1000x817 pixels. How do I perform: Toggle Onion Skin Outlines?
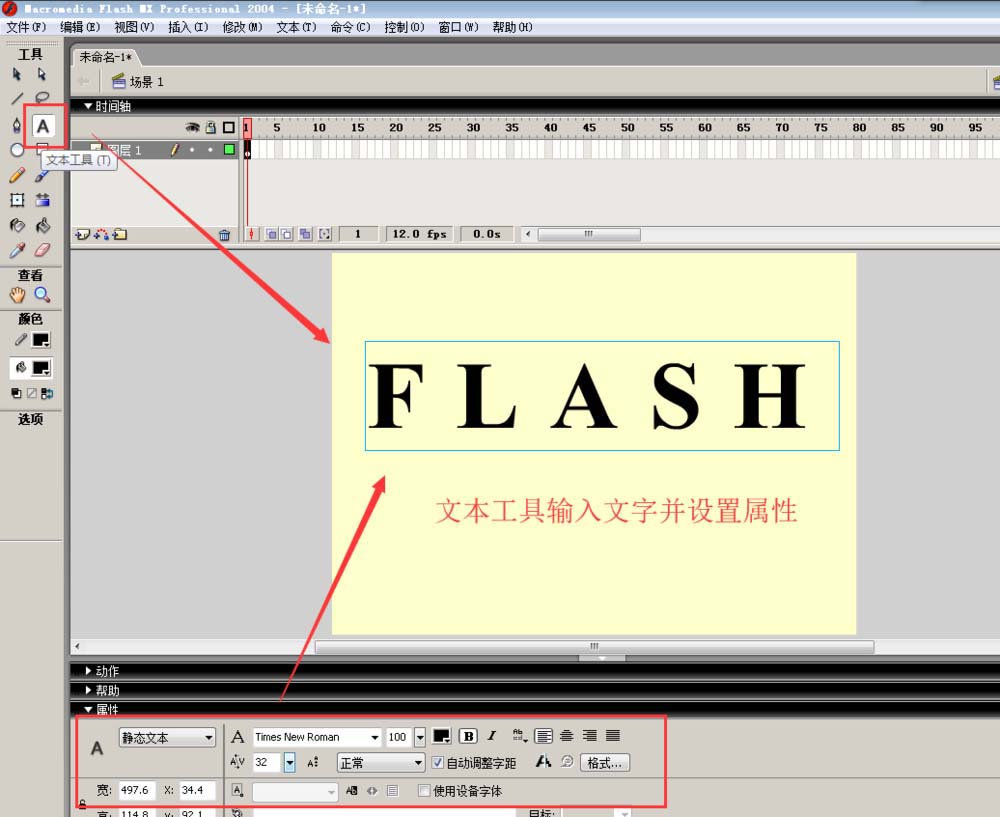(287, 234)
